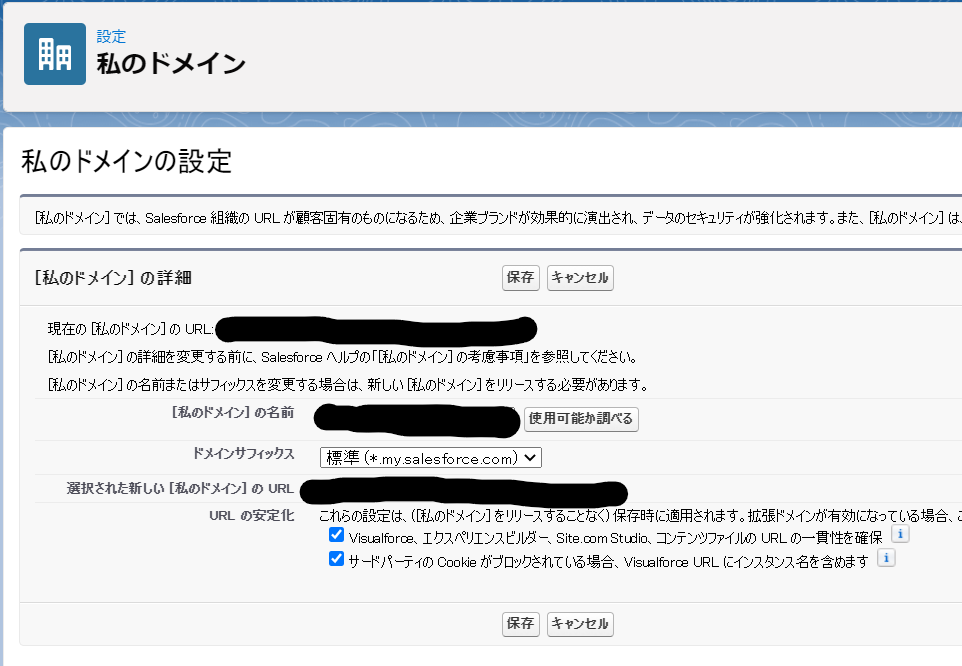
Task: Uncheck the Visualforce URL consistency checkbox
Action: [335, 533]
